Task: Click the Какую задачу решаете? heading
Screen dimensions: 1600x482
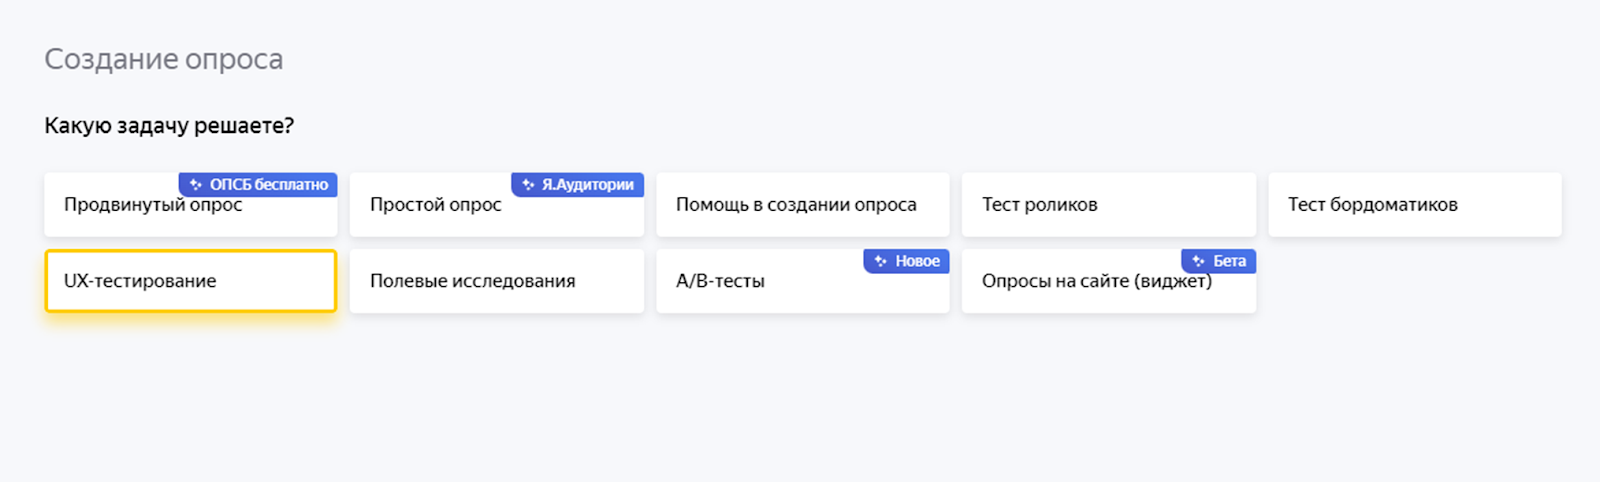Action: tap(169, 126)
